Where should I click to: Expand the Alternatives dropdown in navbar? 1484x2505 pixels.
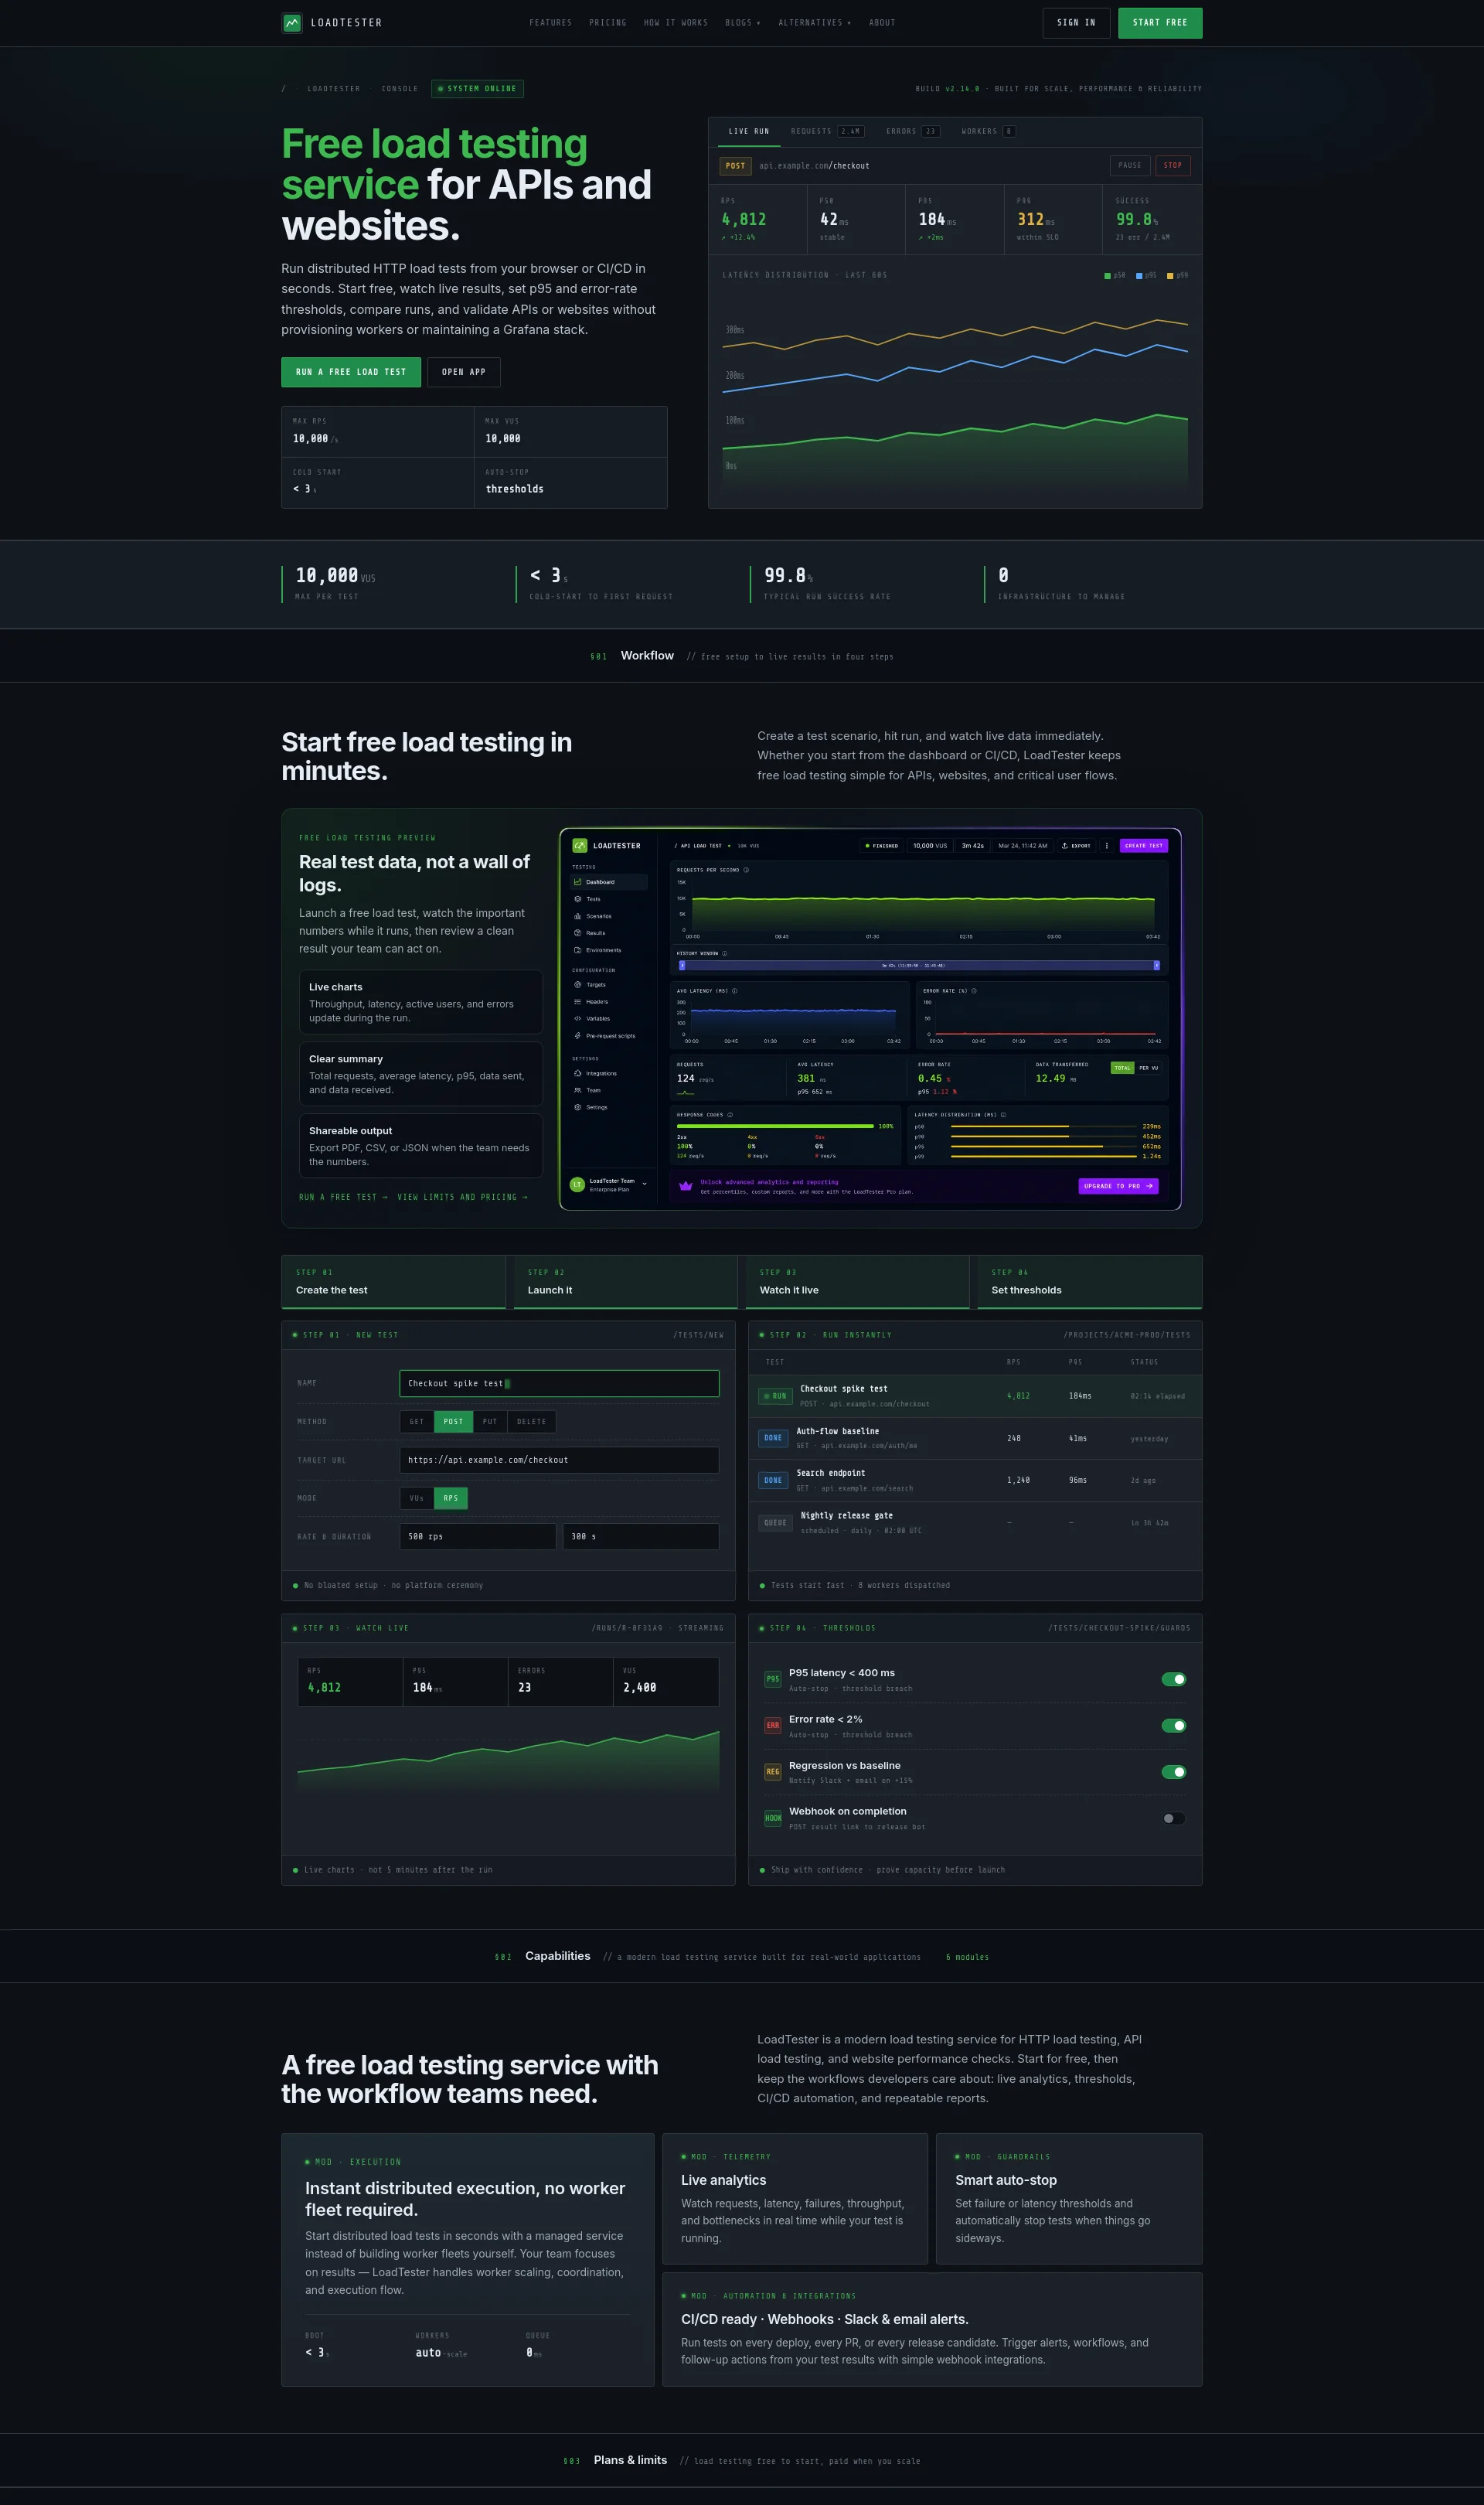coord(815,23)
